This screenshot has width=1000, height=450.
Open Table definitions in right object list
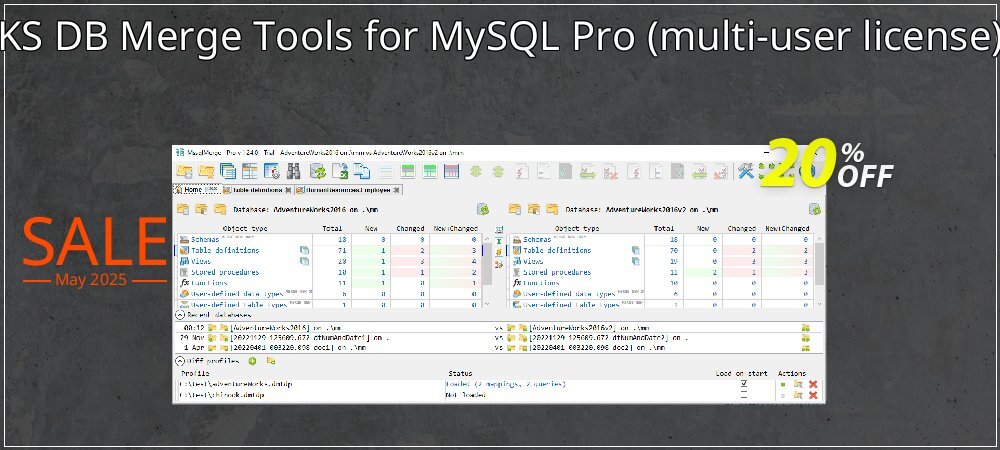coord(557,250)
